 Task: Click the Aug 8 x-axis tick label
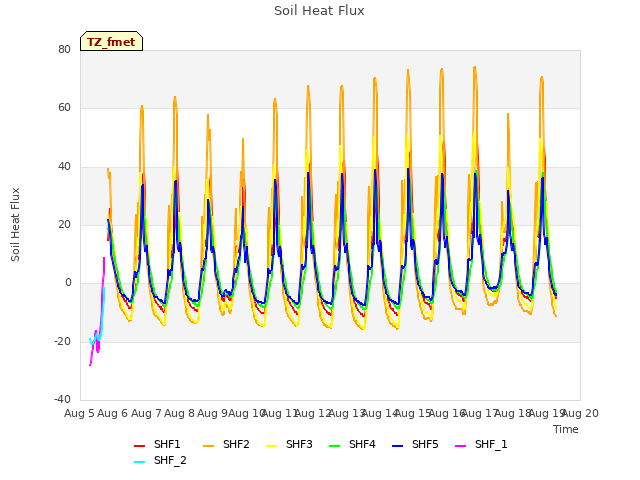pyautogui.click(x=180, y=413)
